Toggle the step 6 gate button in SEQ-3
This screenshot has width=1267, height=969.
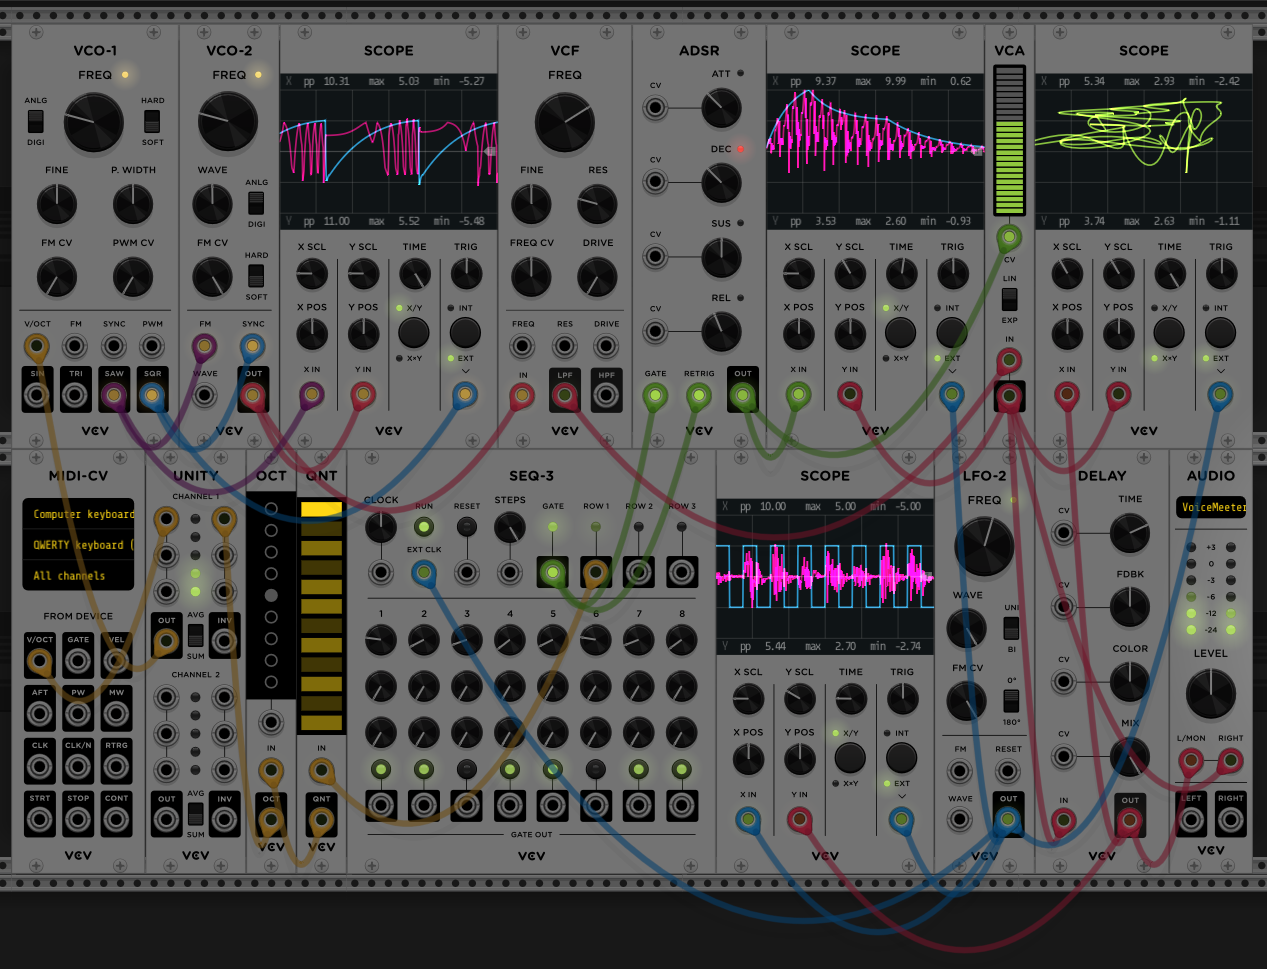tap(595, 770)
